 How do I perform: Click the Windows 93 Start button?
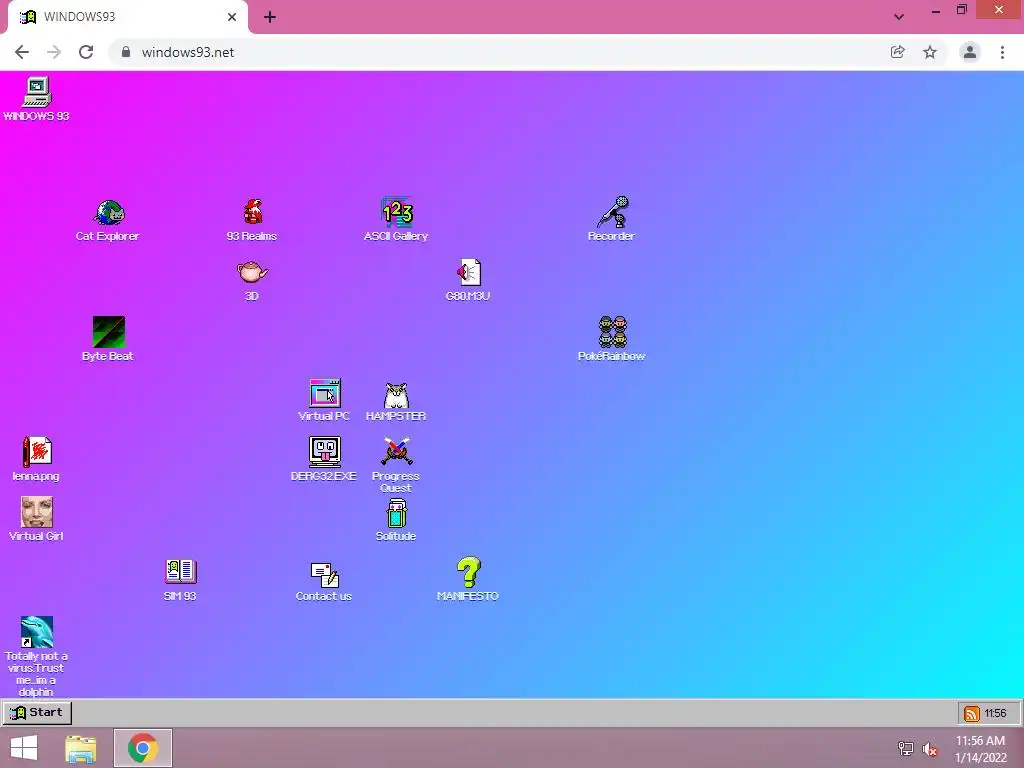(x=37, y=712)
